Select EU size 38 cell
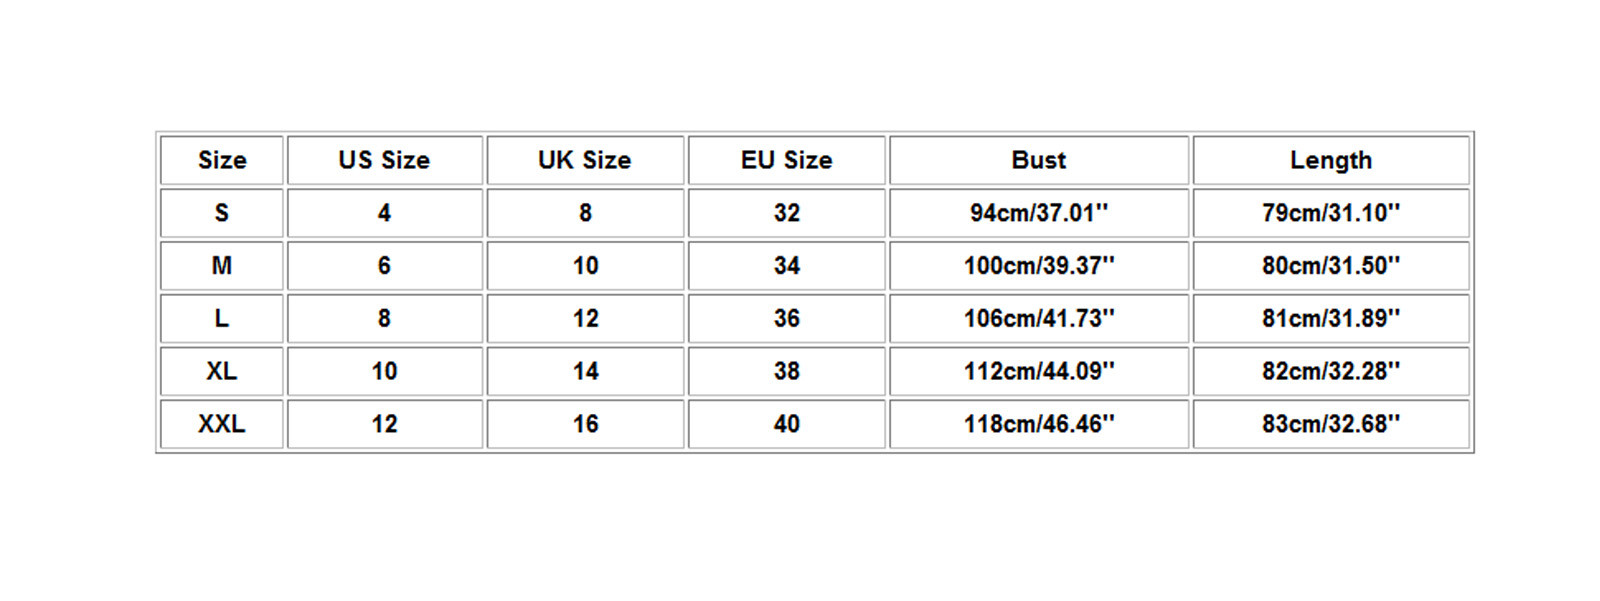The height and width of the screenshot is (601, 1600). 786,371
